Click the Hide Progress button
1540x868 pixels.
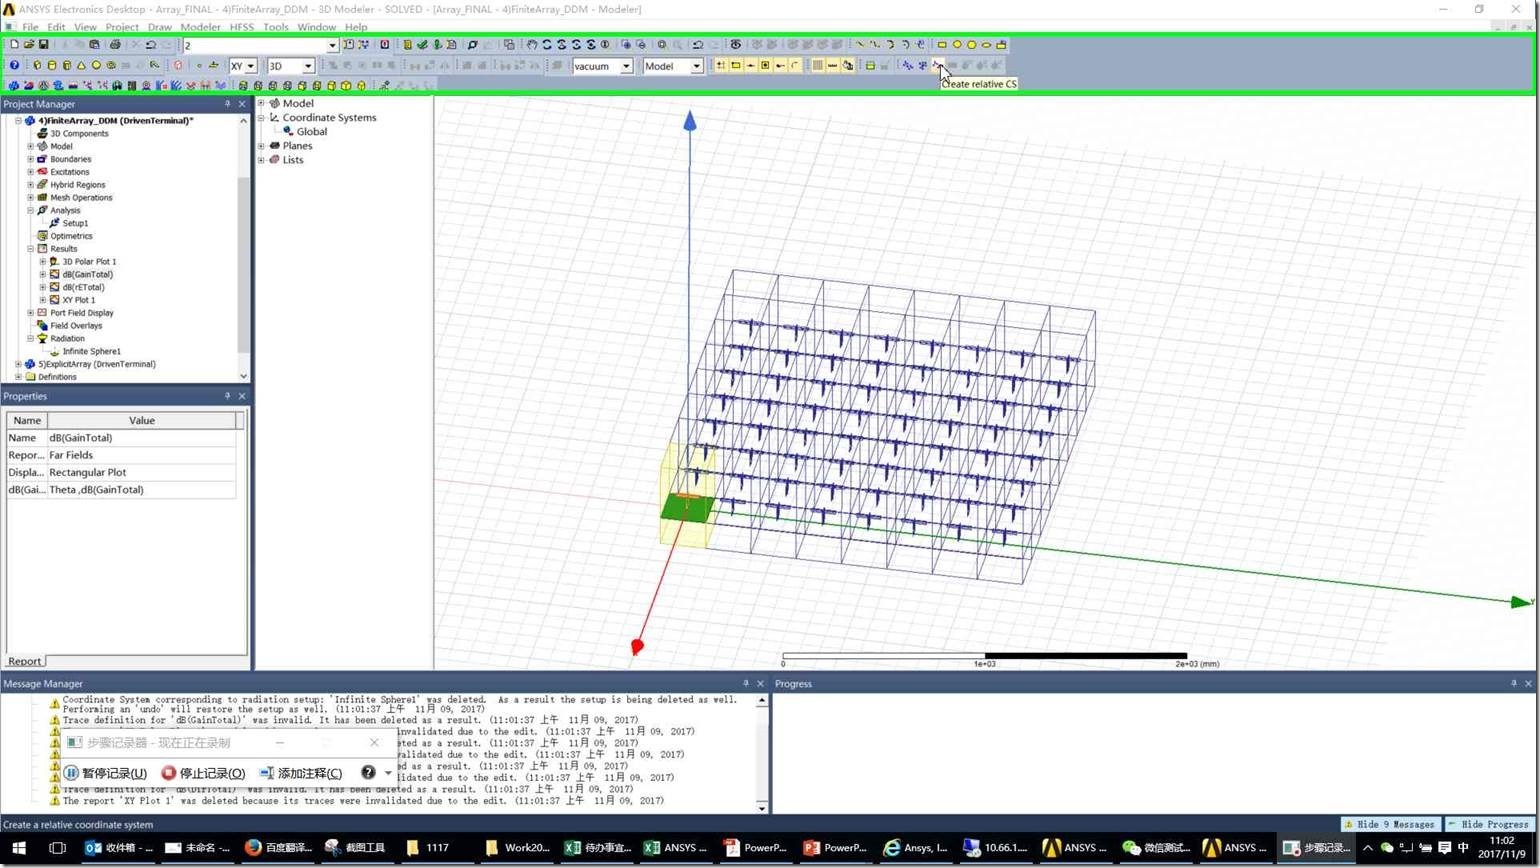click(1488, 824)
